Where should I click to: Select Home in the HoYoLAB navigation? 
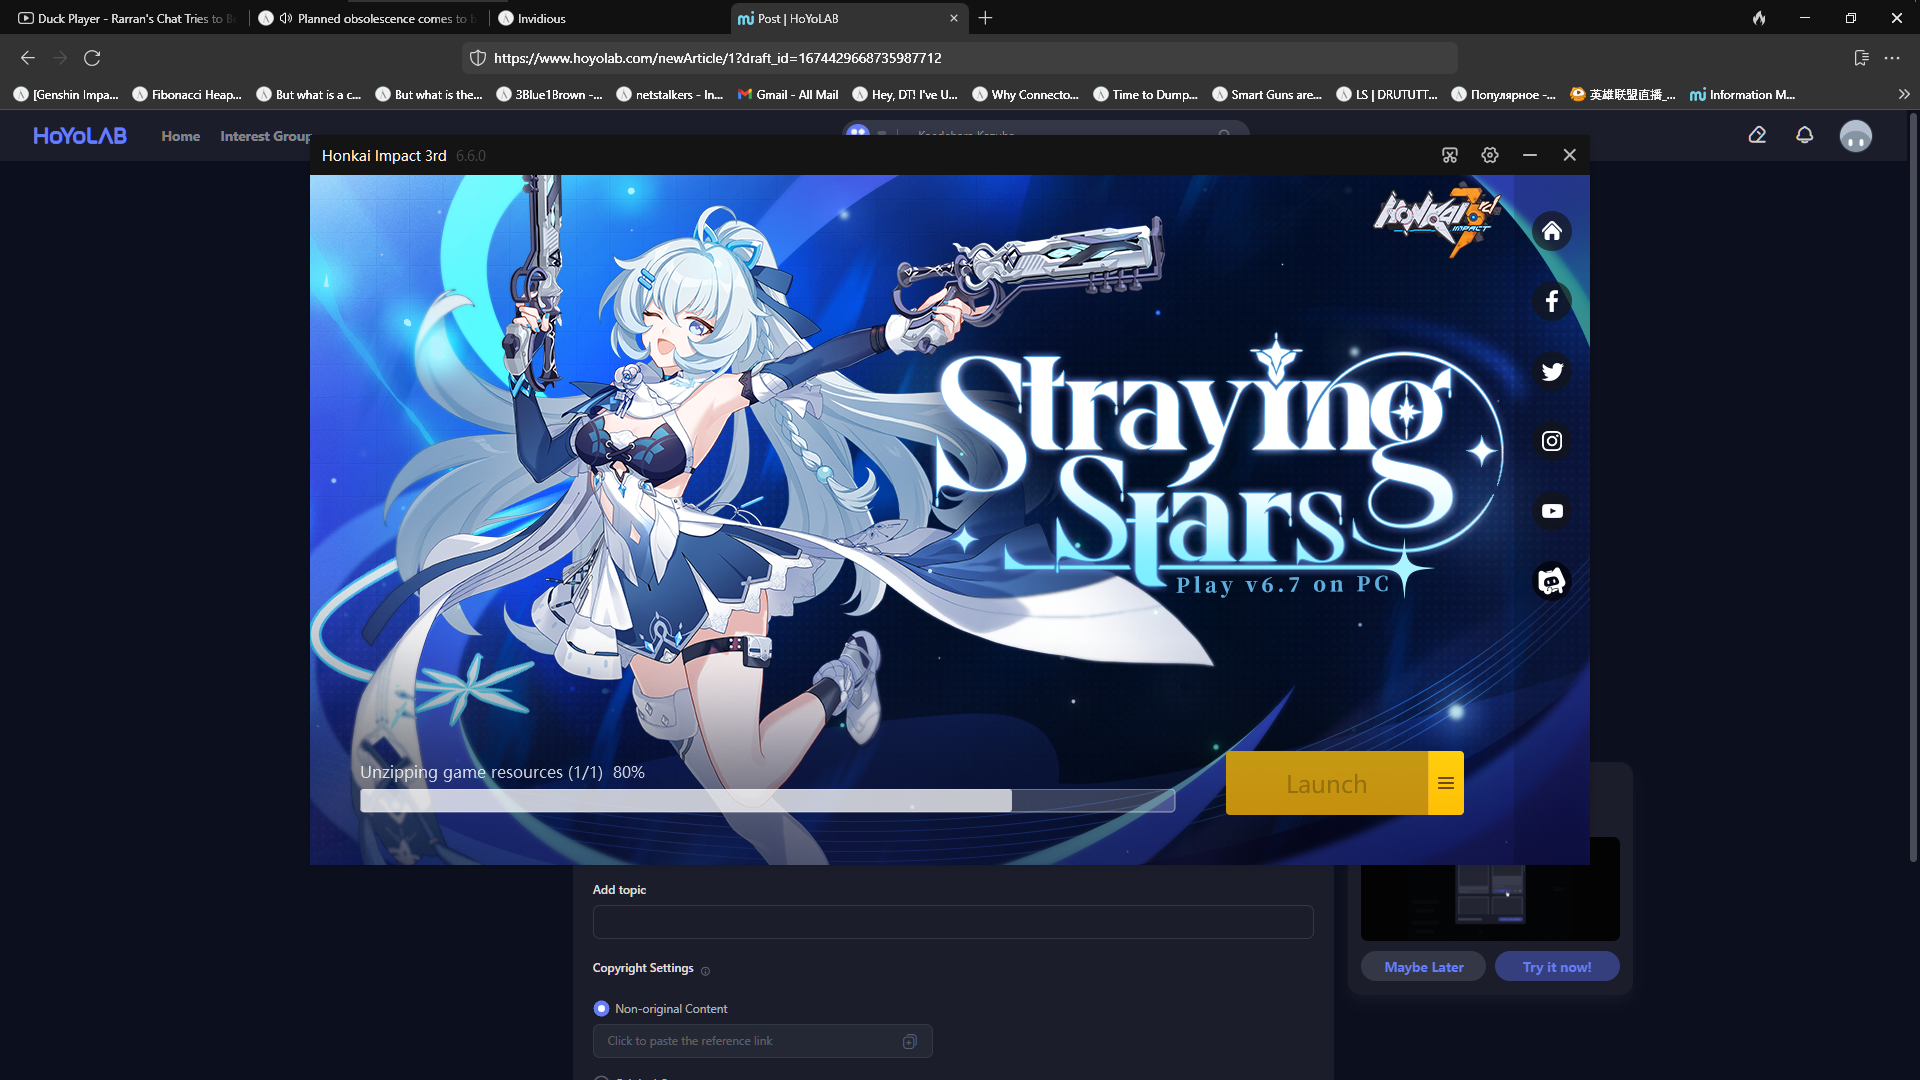pos(180,136)
